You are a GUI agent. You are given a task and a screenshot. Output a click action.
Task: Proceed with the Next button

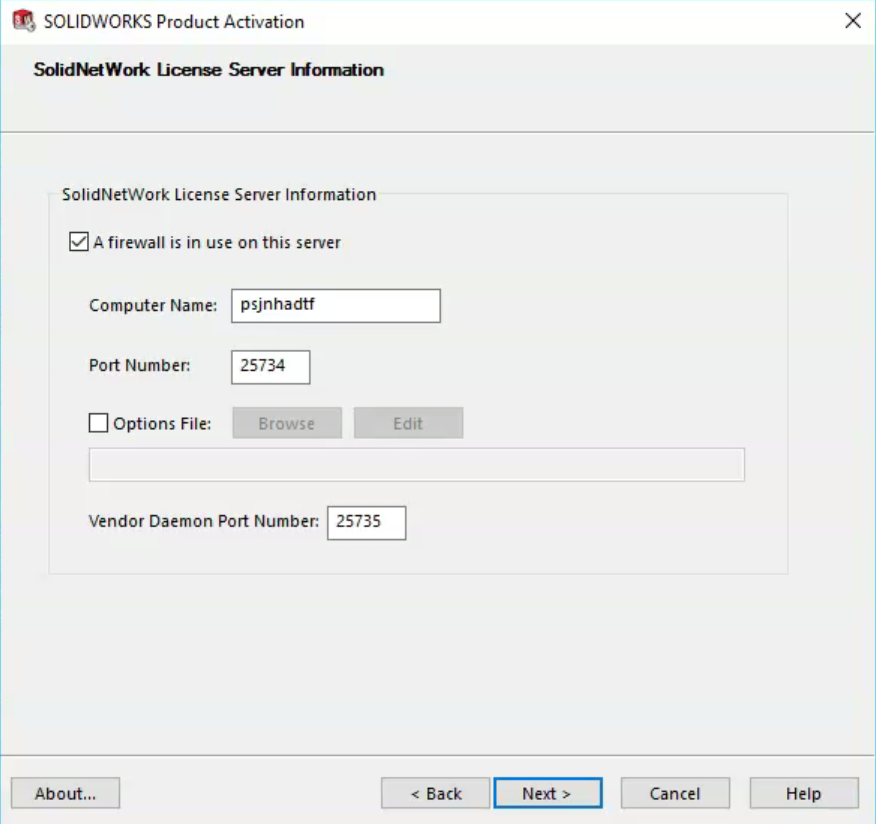(548, 793)
